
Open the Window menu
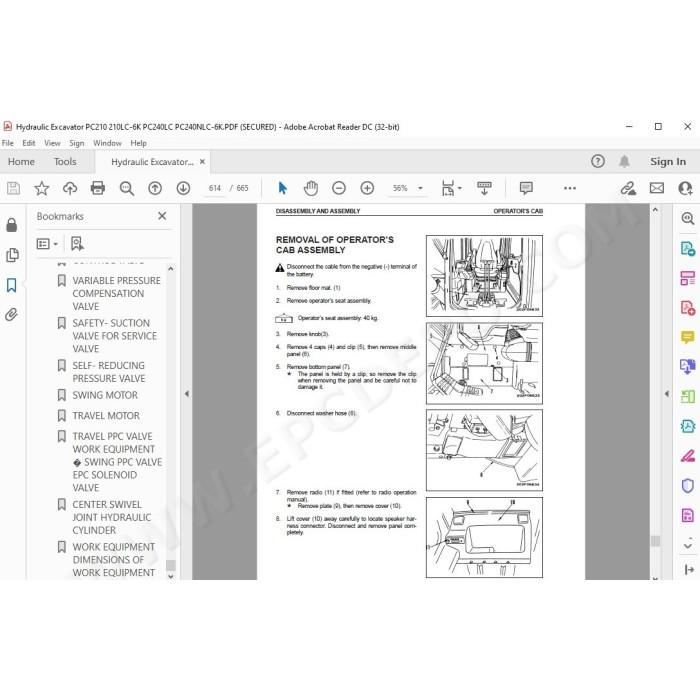(x=107, y=143)
